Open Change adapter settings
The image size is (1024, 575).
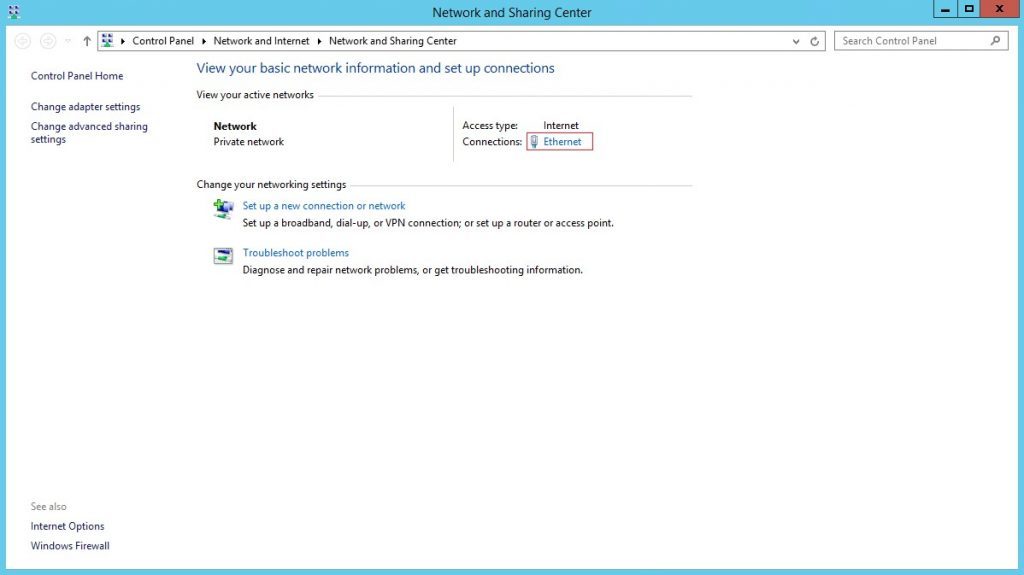[86, 107]
